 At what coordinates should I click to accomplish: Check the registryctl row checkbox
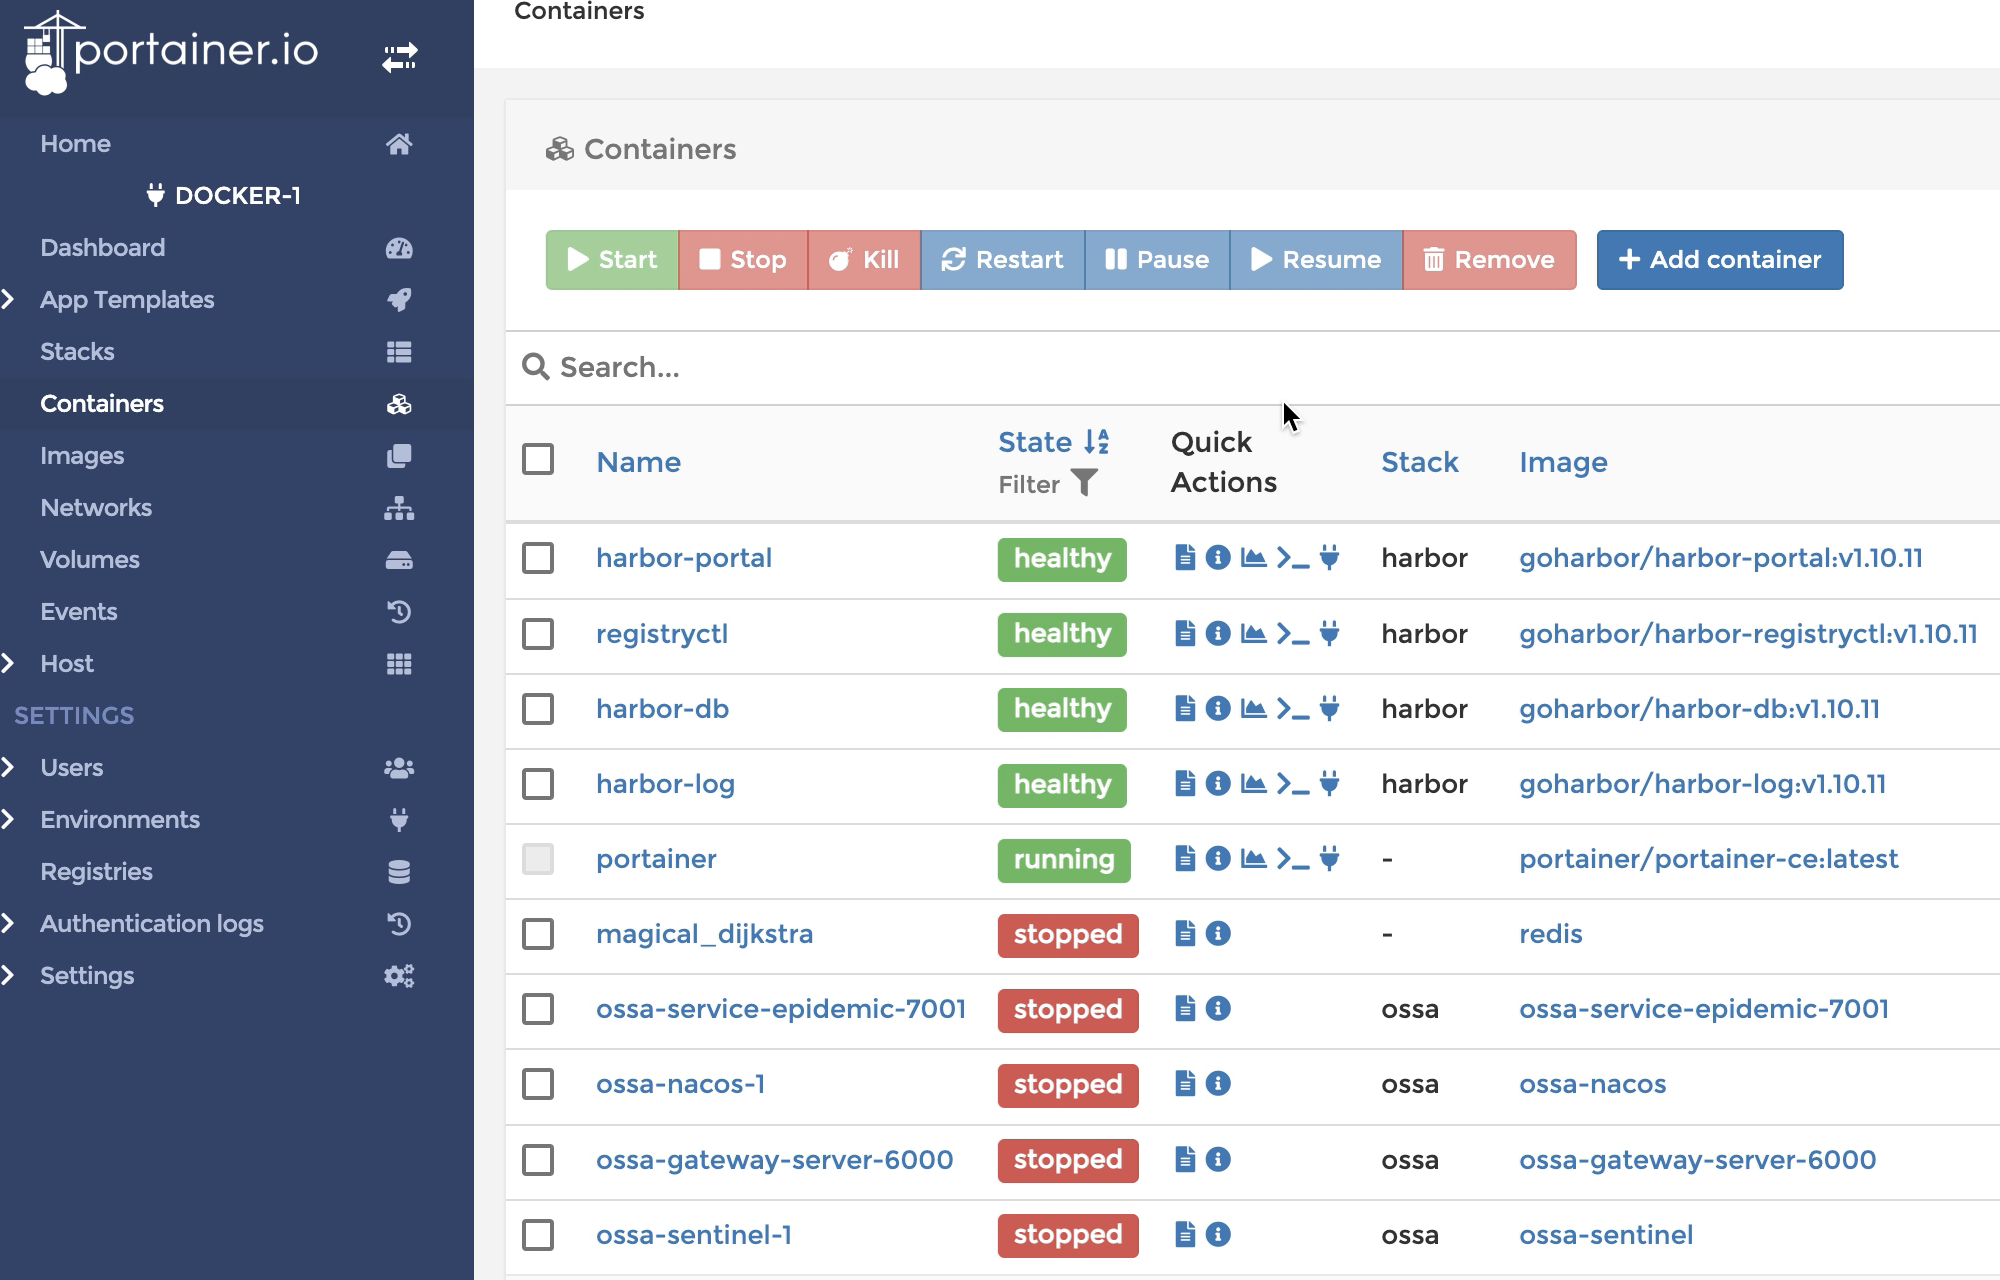538,633
